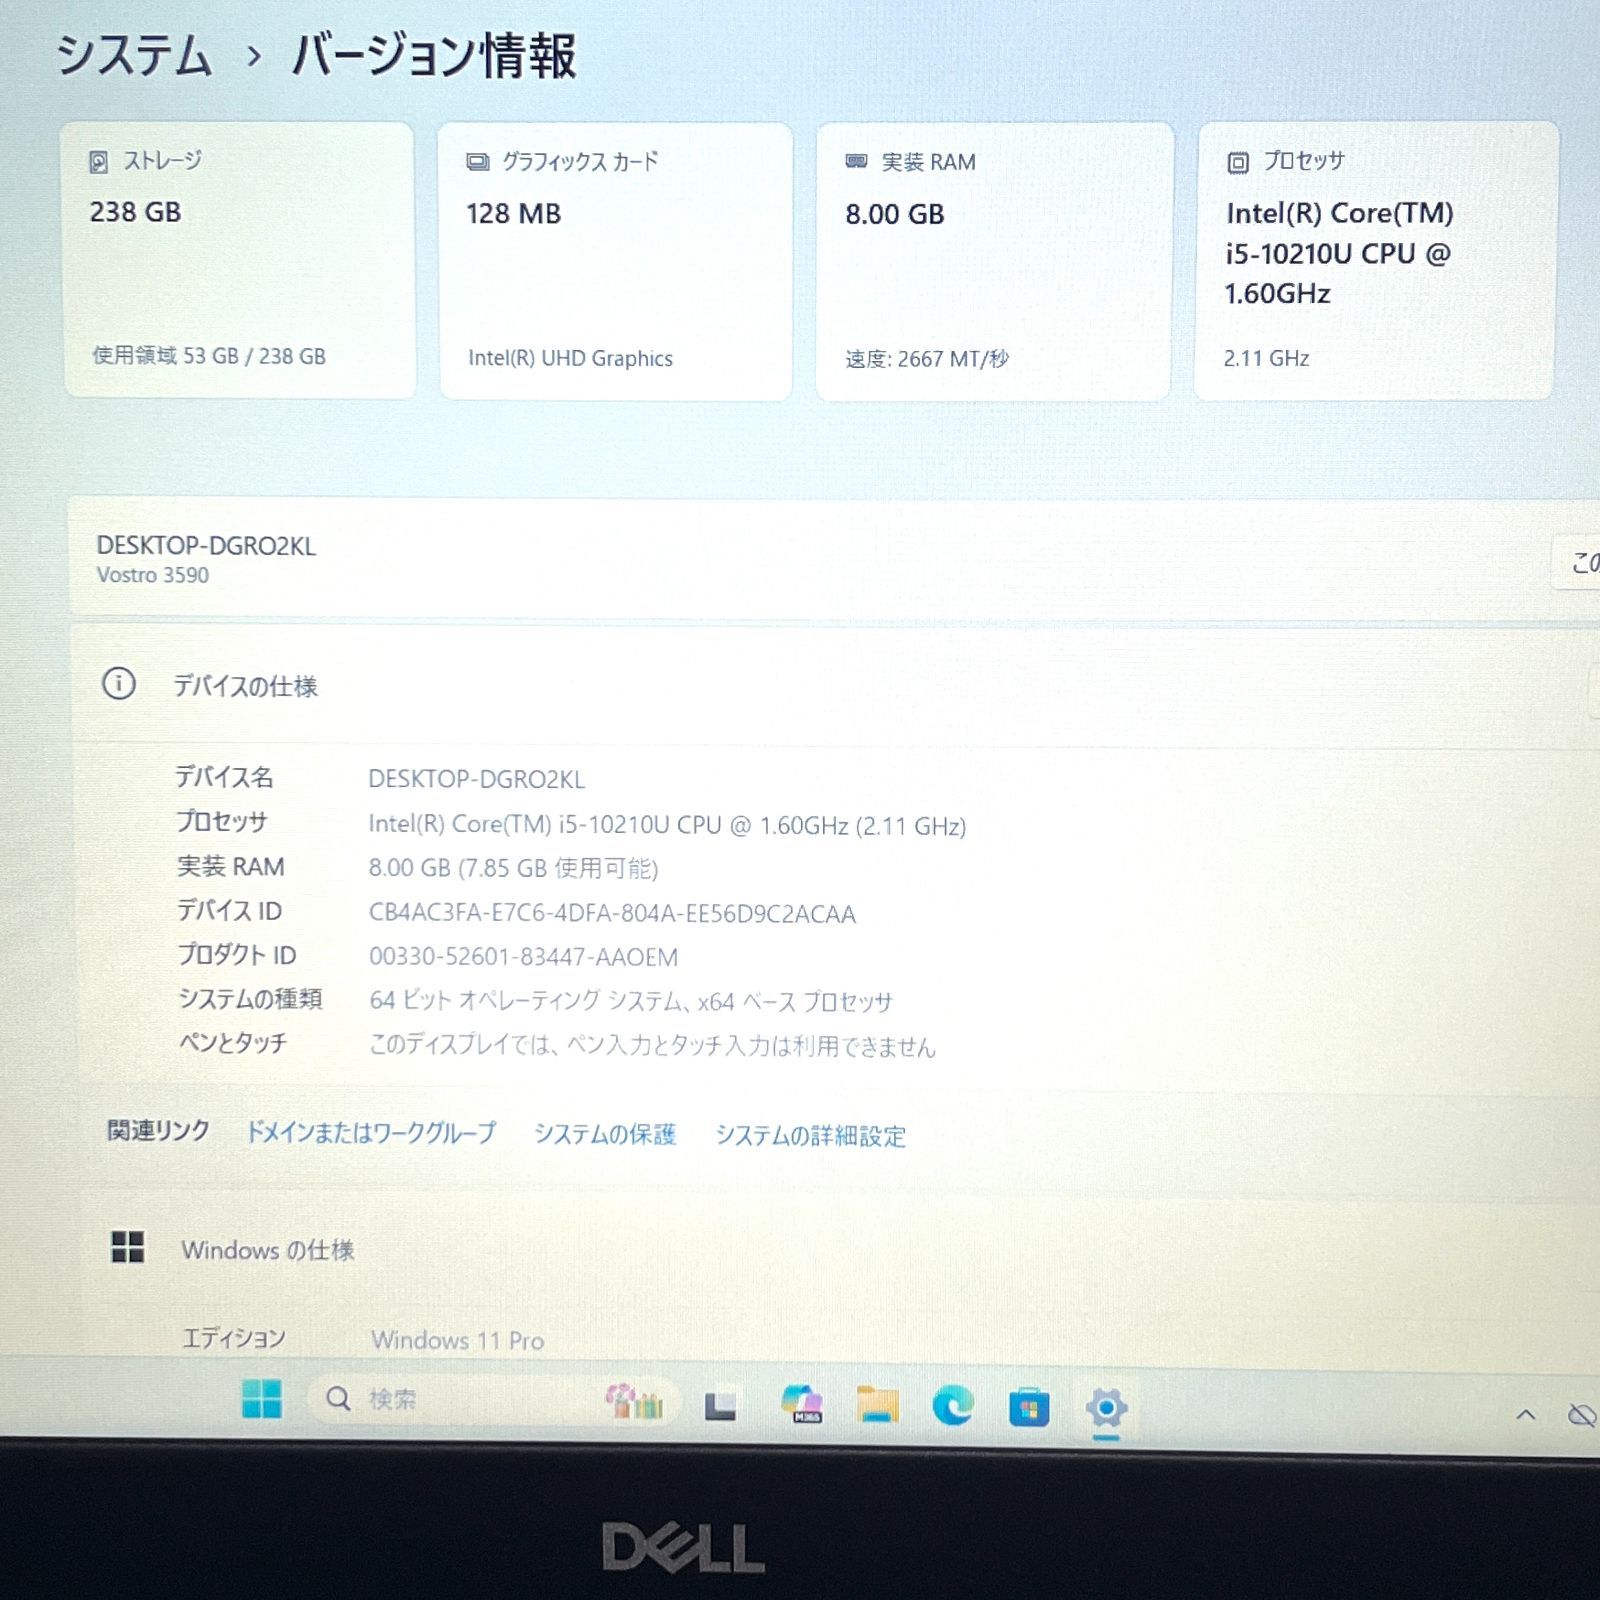Click the search highlights icon in search box

coord(634,1401)
